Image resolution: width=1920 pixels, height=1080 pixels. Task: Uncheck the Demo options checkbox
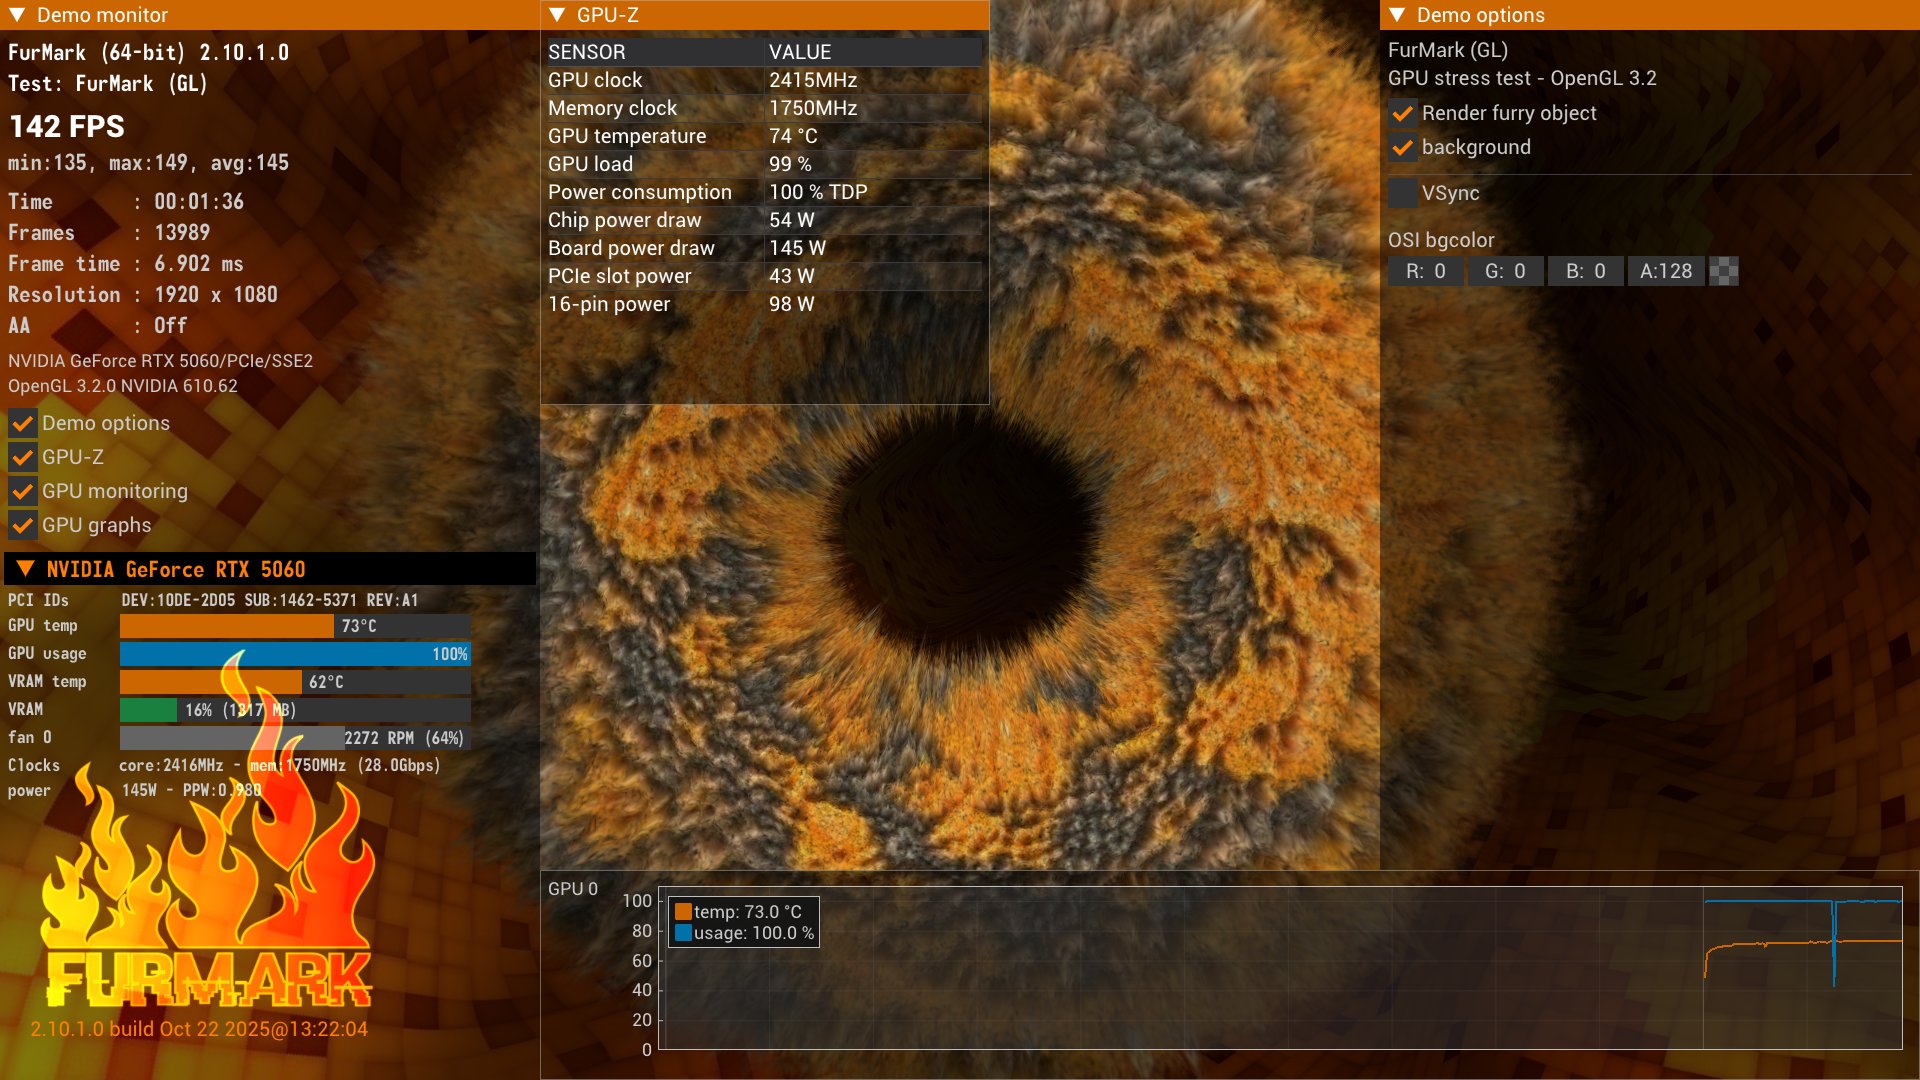(22, 423)
